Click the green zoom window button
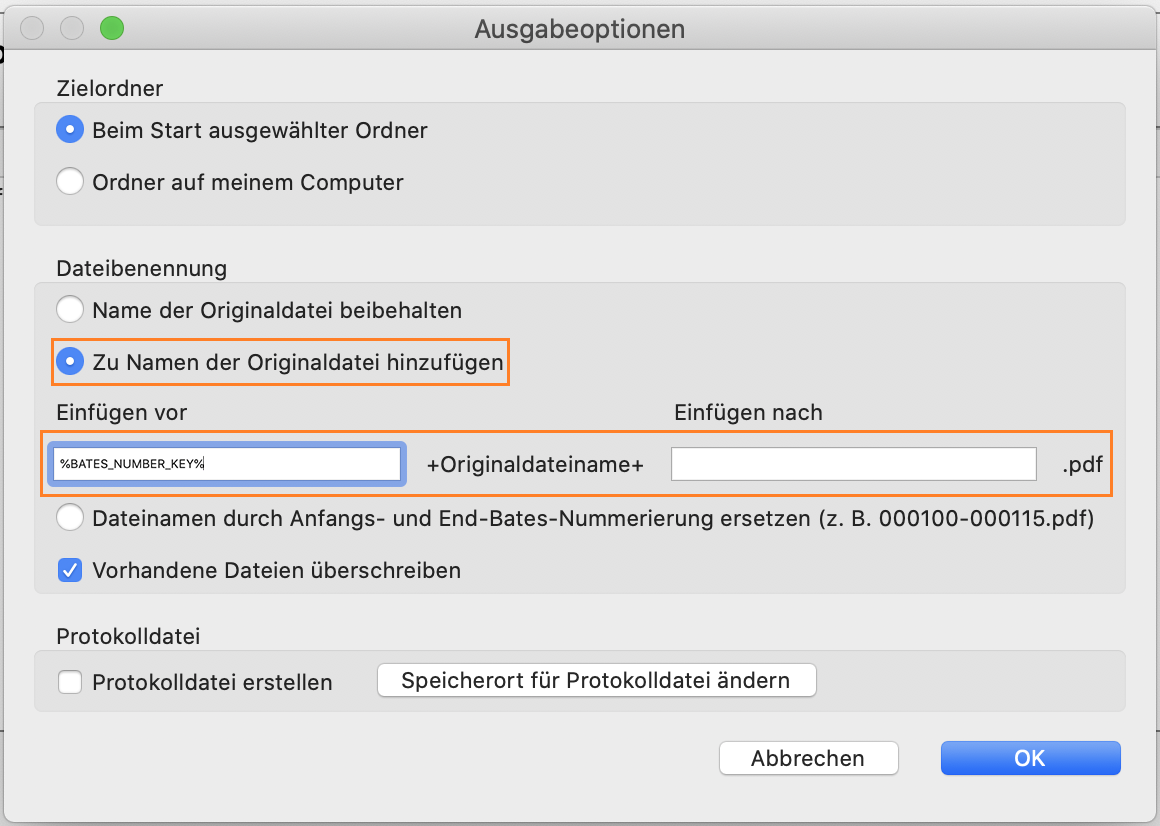This screenshot has height=826, width=1160. (112, 28)
